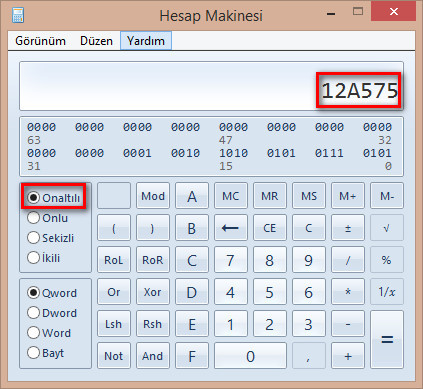Click the percent button

[x=387, y=260]
